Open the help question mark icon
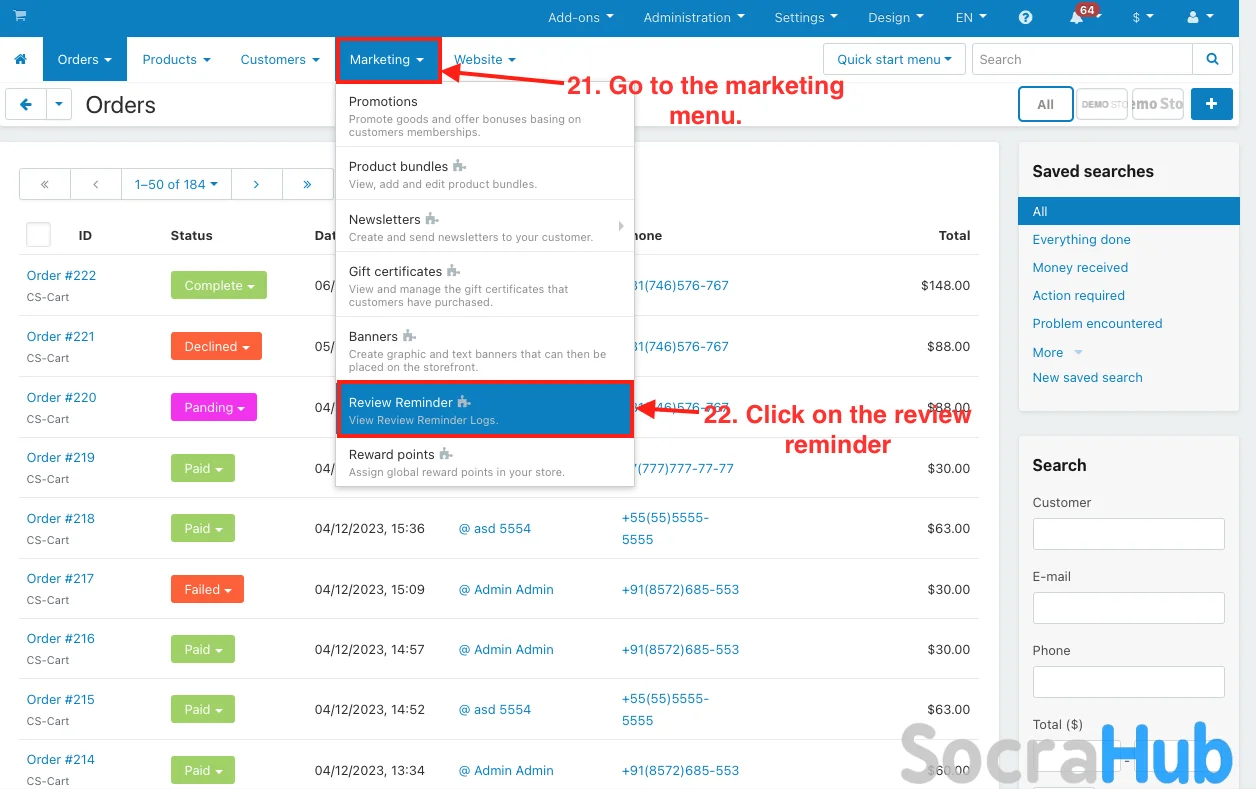The height and width of the screenshot is (789, 1256). click(1025, 18)
